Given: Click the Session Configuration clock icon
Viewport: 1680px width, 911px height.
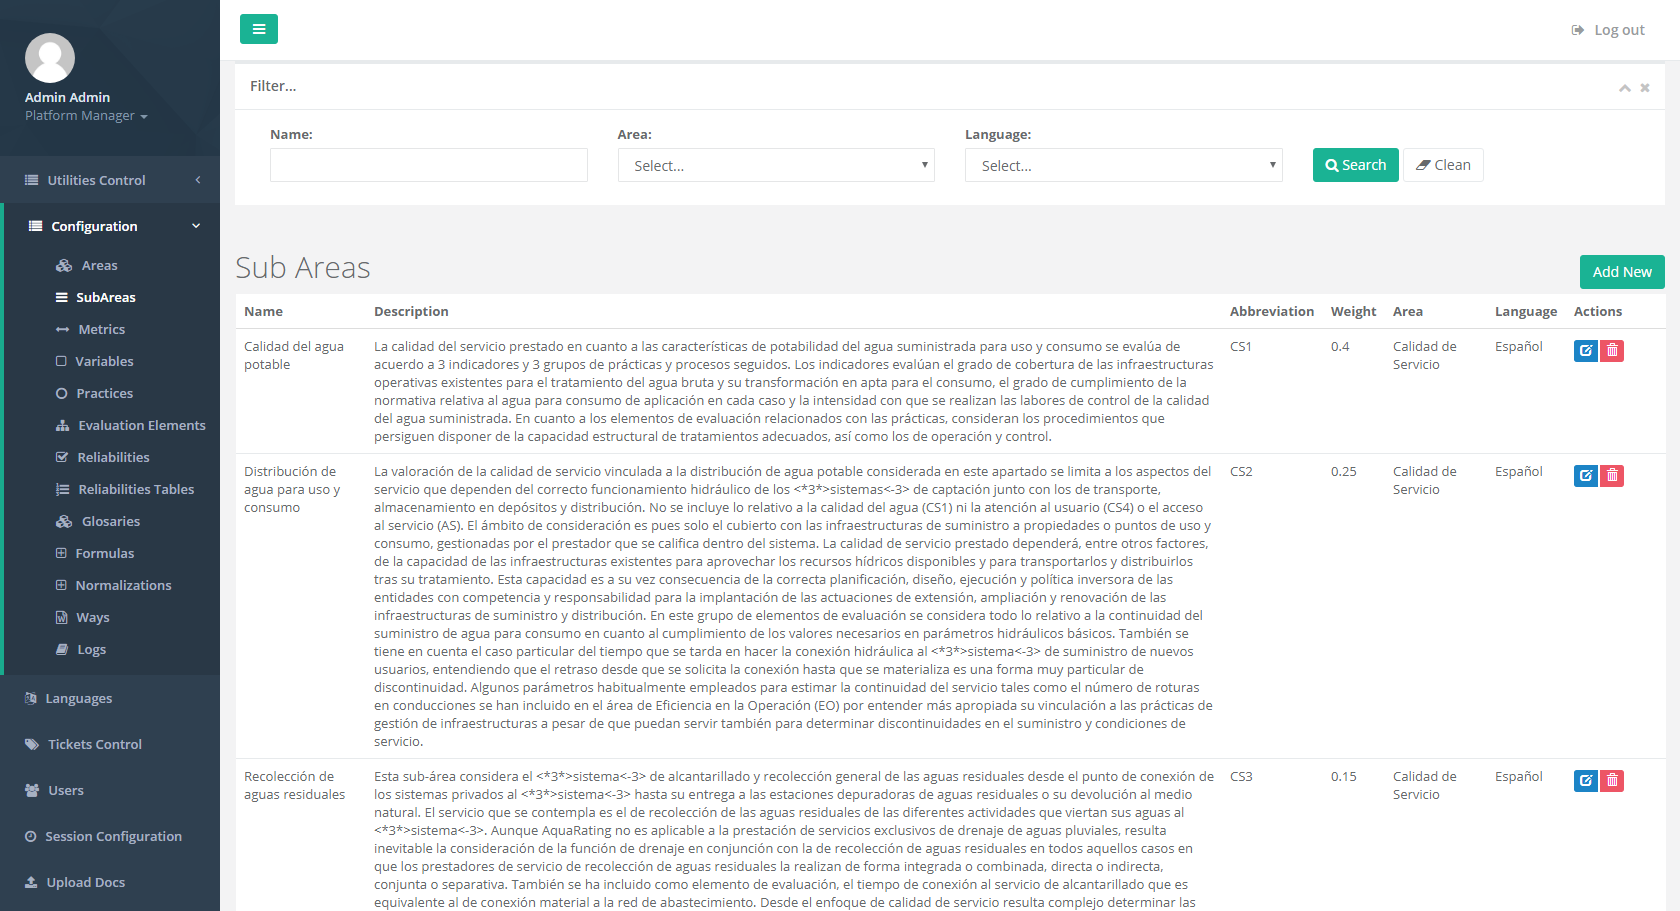Looking at the screenshot, I should tap(31, 836).
